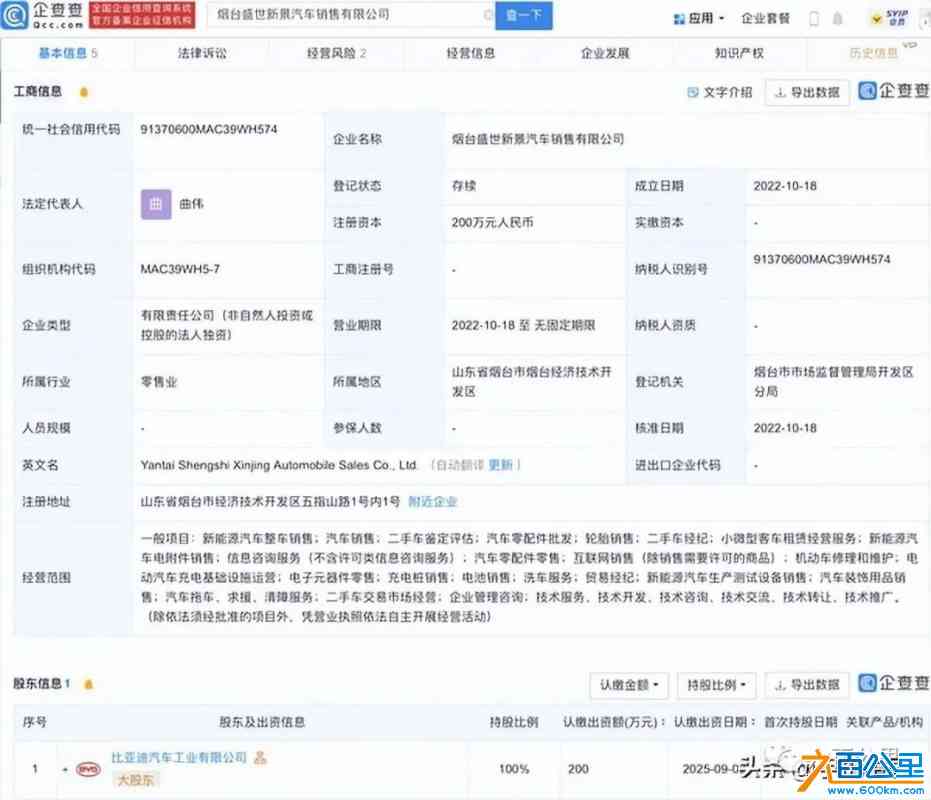Switch to 企业发展 tab
This screenshot has height=800, width=931.
tap(604, 53)
